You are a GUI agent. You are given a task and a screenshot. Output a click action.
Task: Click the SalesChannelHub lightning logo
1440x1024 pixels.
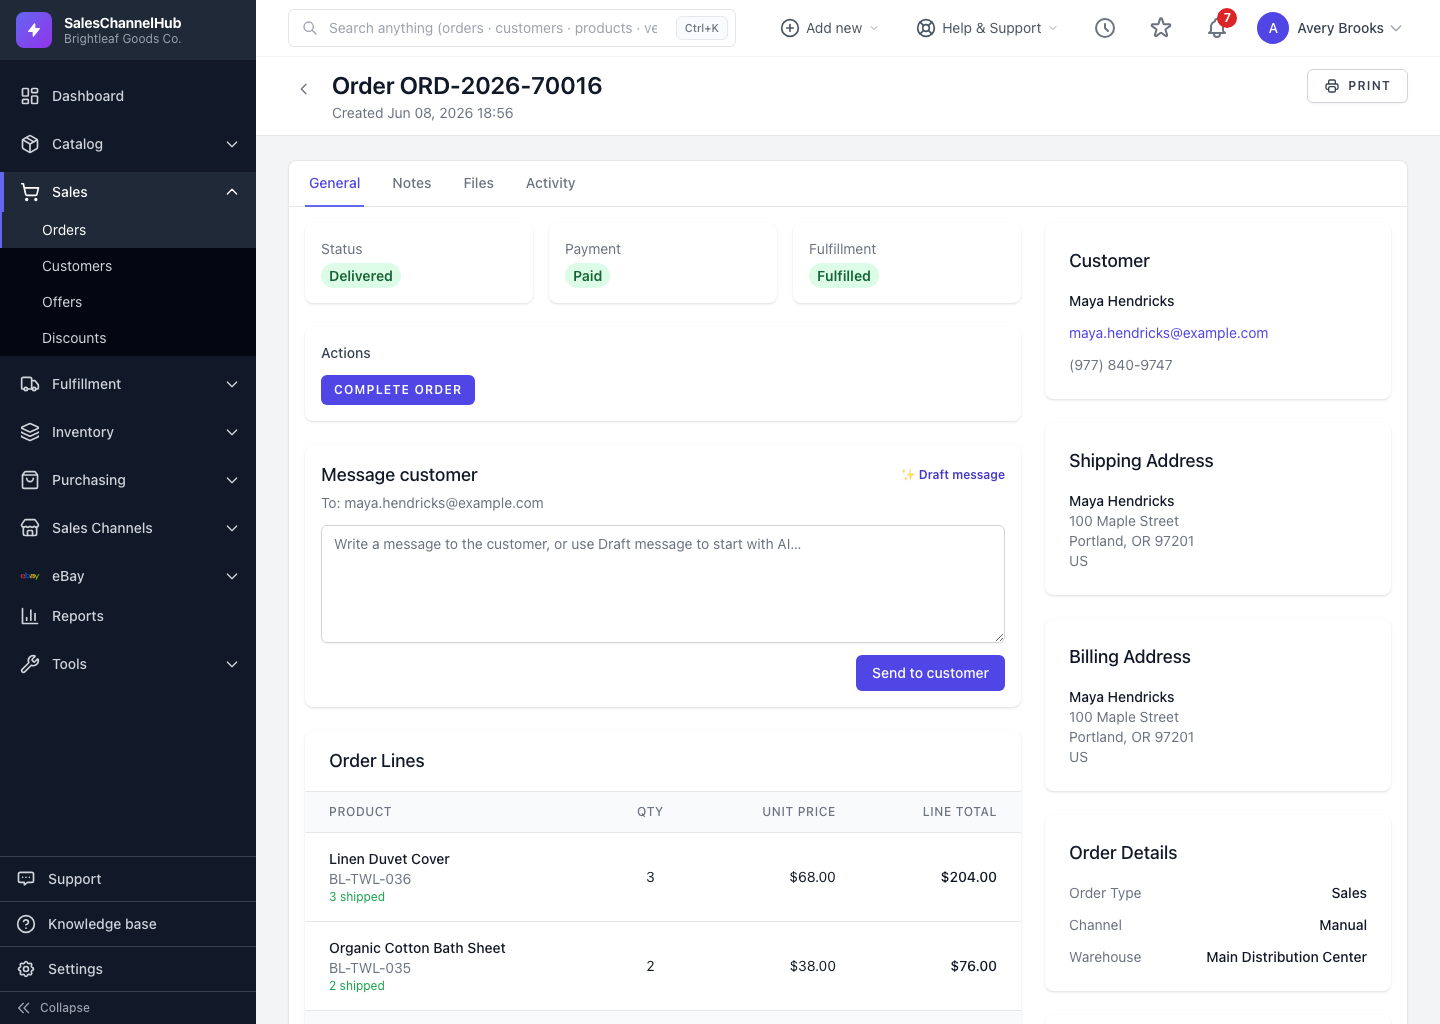[34, 30]
